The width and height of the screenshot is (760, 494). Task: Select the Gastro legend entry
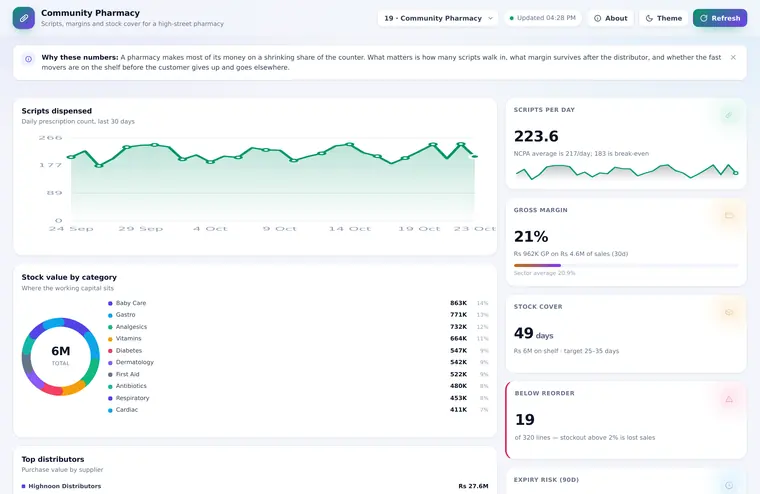point(298,315)
